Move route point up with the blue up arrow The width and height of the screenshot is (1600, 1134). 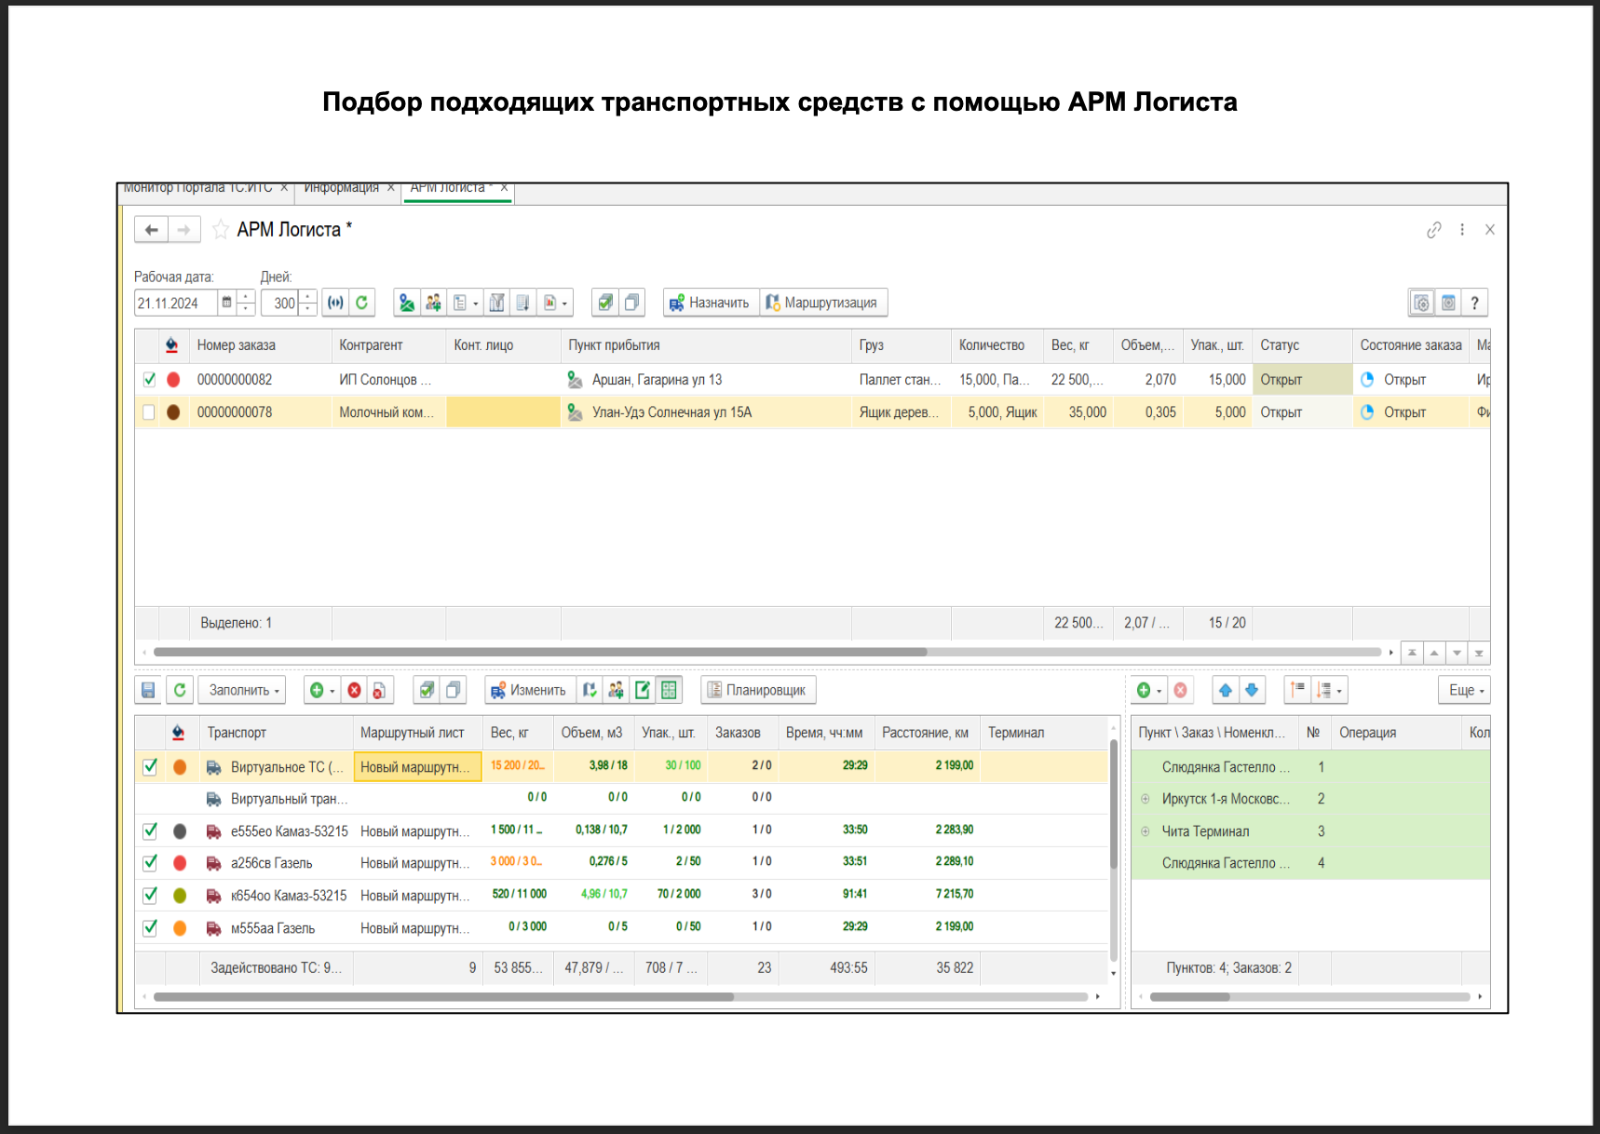coord(1225,690)
